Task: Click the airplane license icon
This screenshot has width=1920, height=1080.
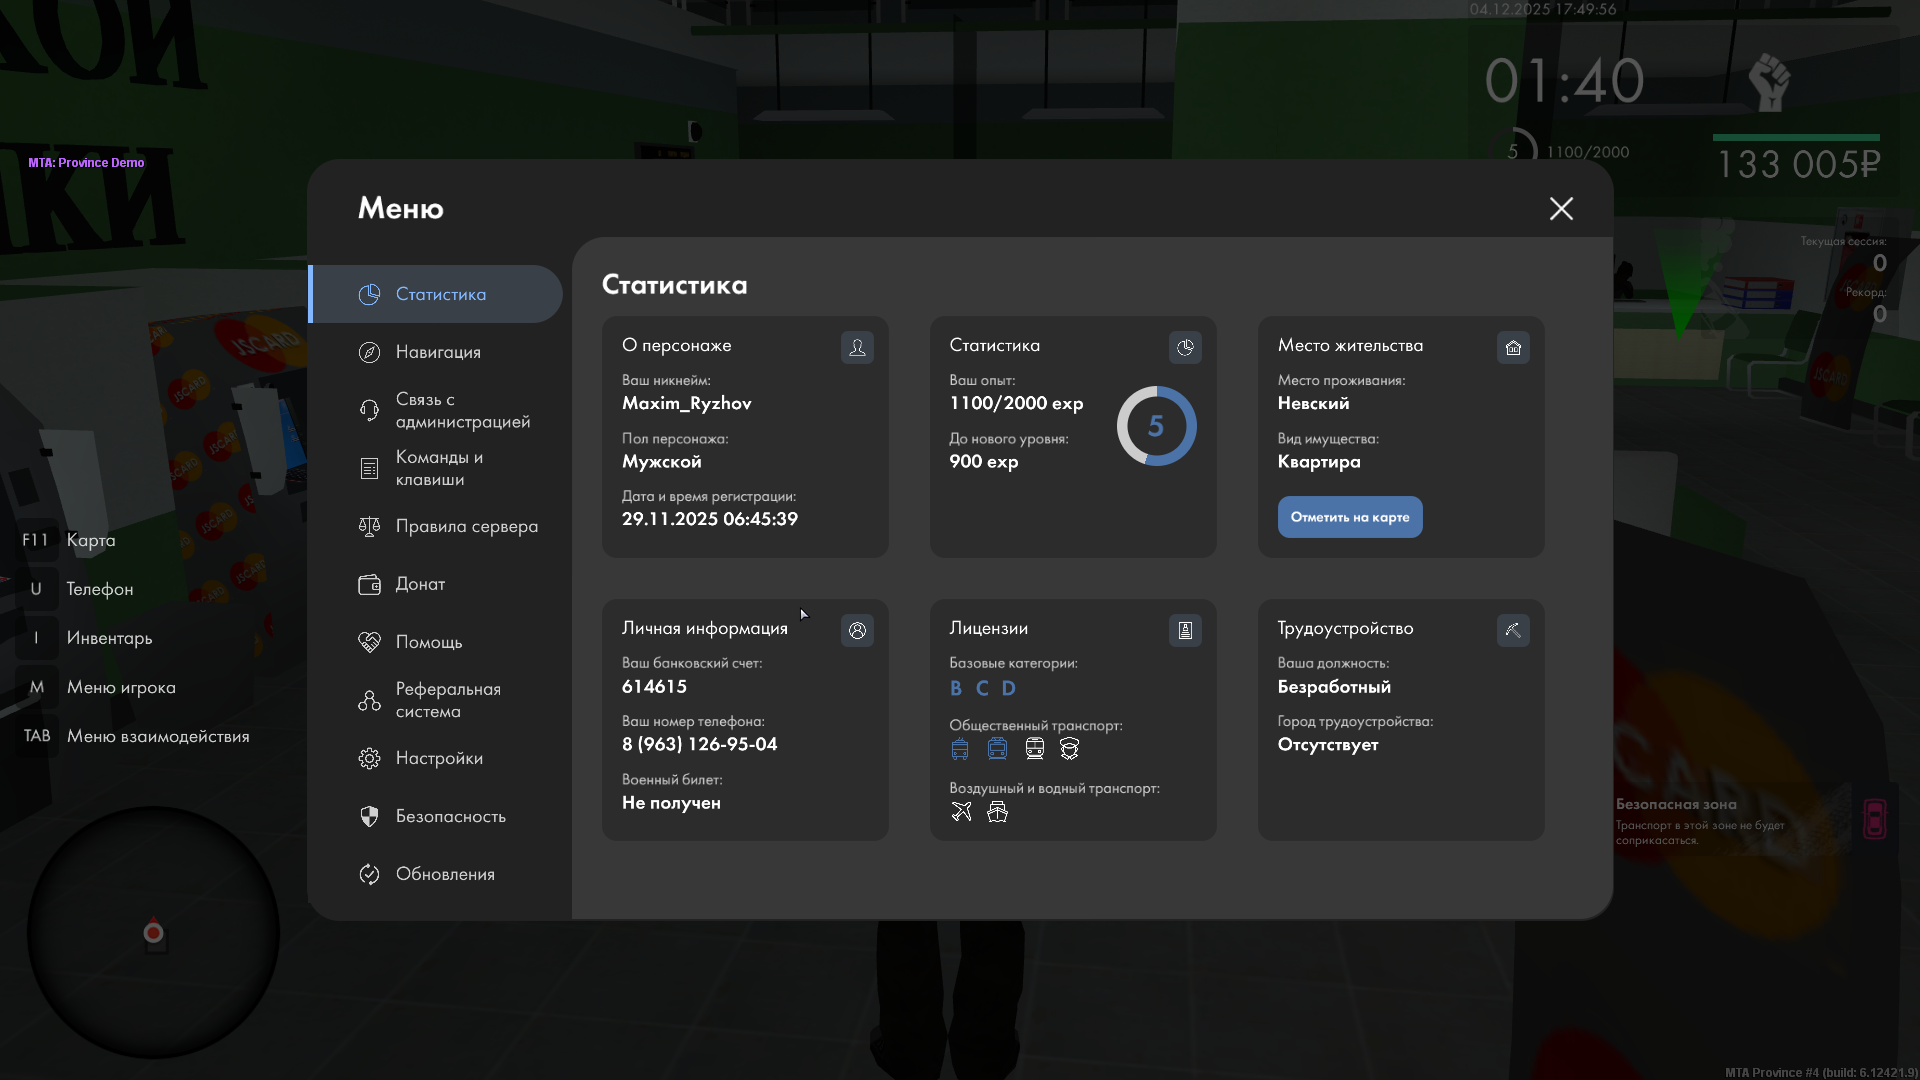Action: click(x=961, y=811)
